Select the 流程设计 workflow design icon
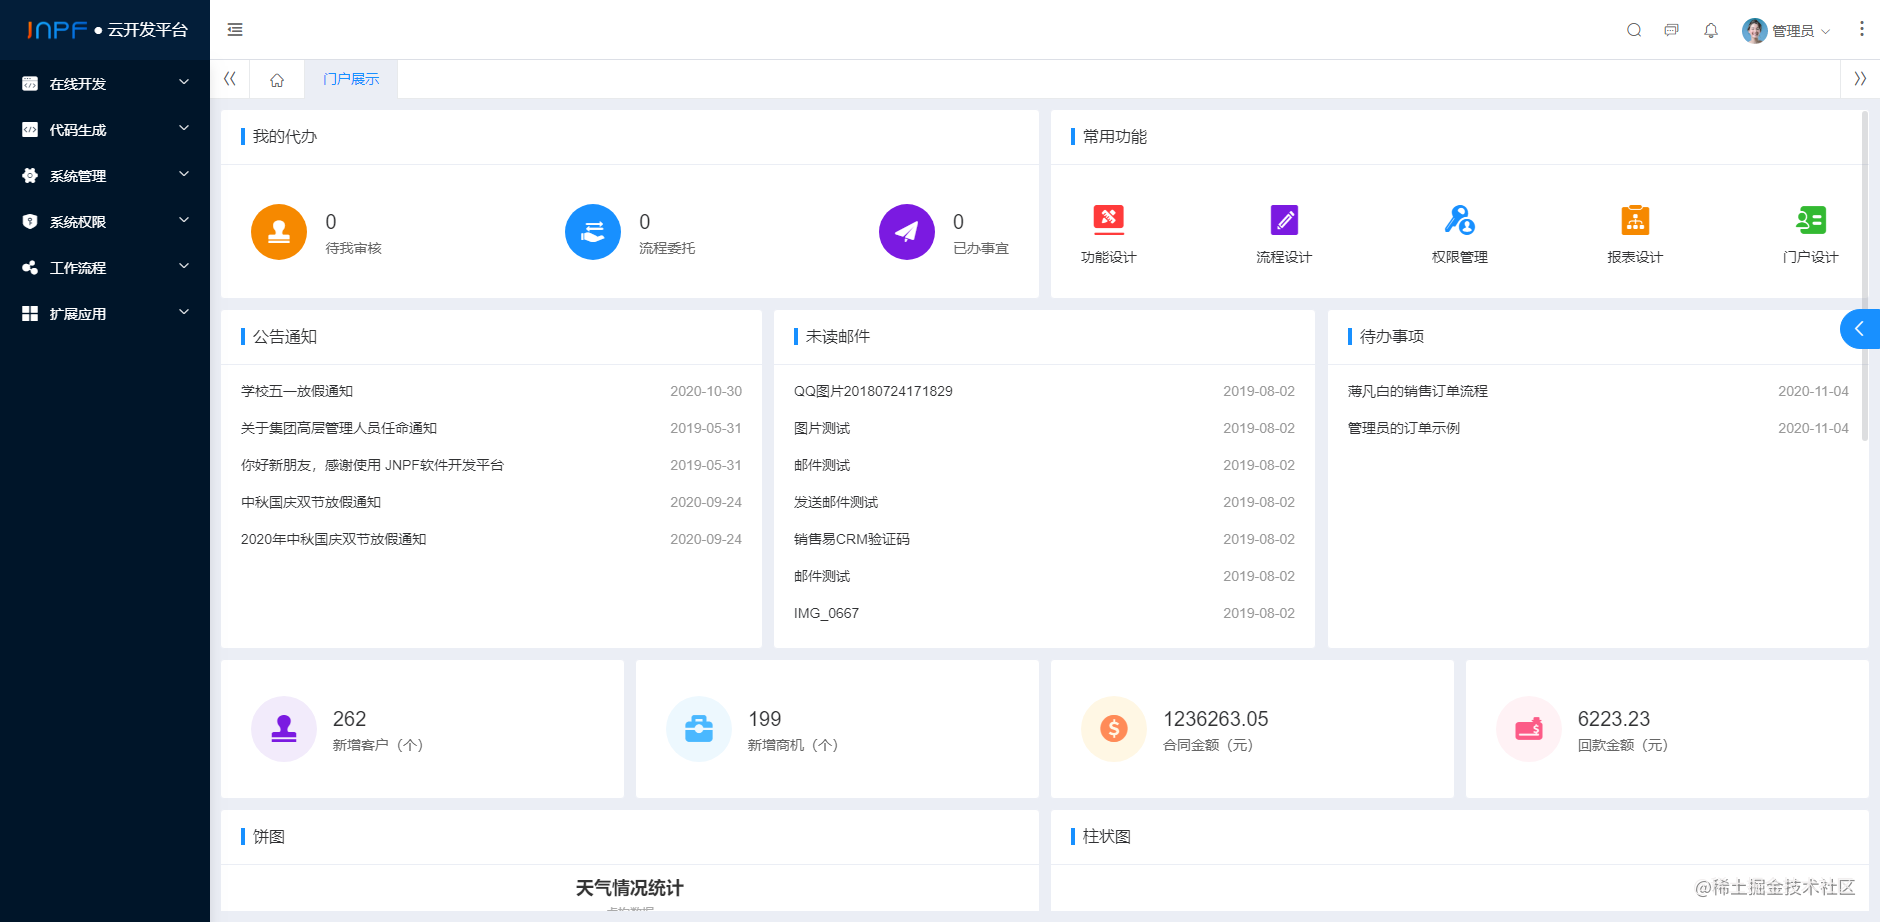1880x922 pixels. [1284, 220]
